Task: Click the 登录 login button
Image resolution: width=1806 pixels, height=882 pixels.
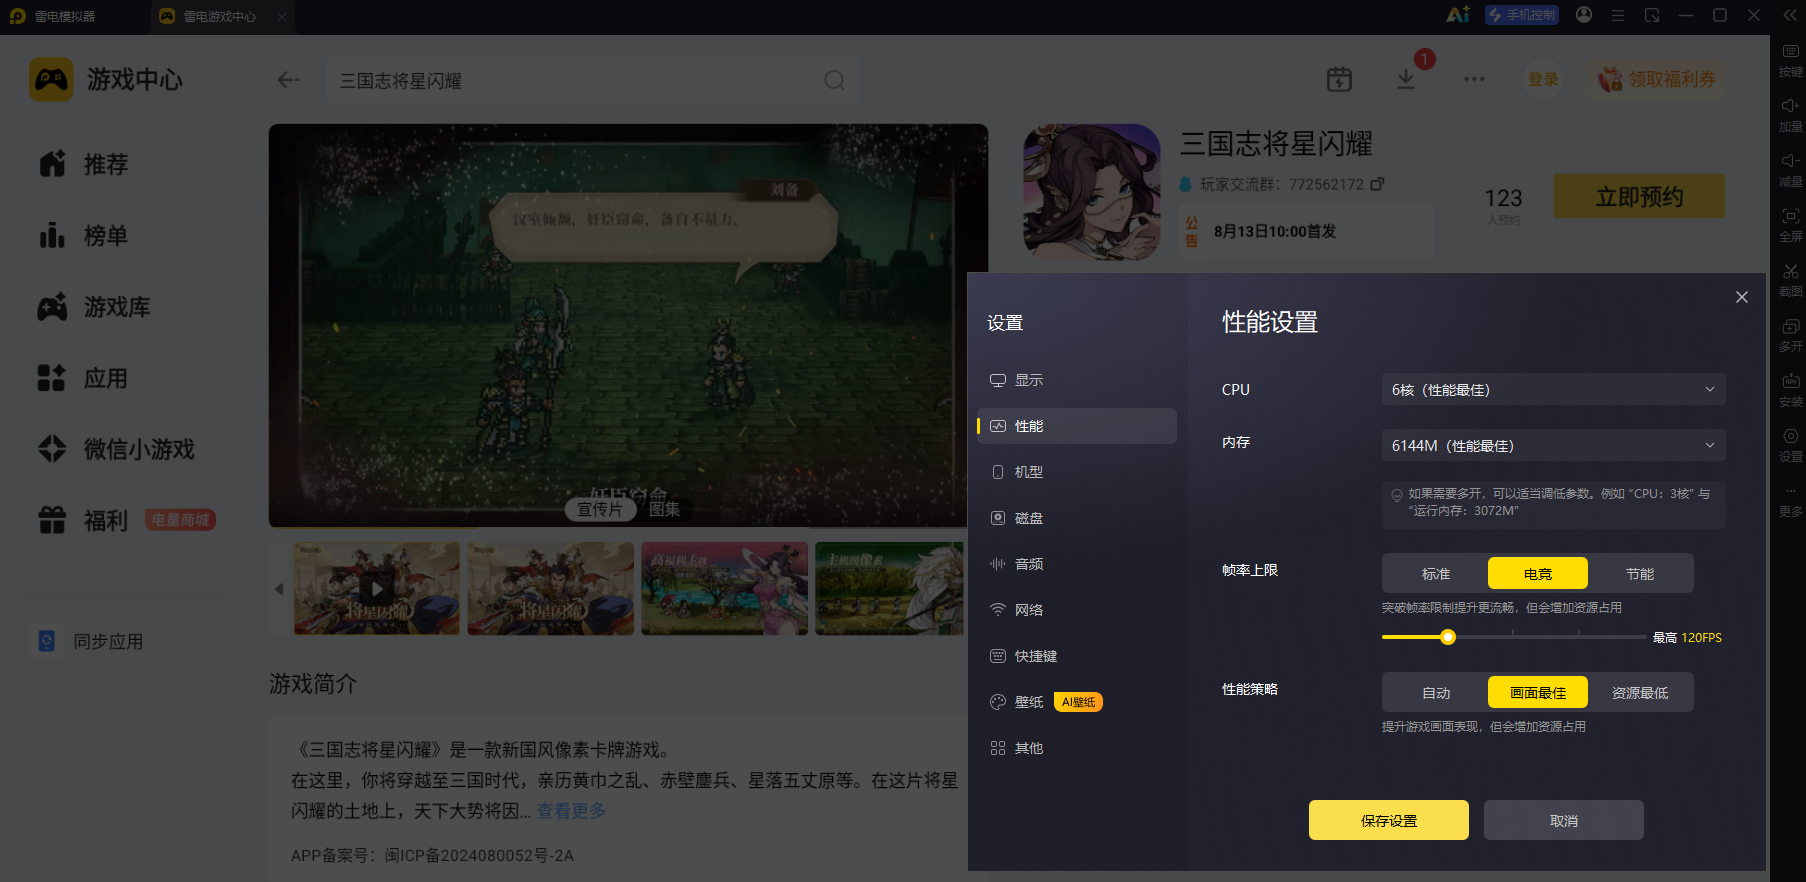Action: click(1543, 79)
